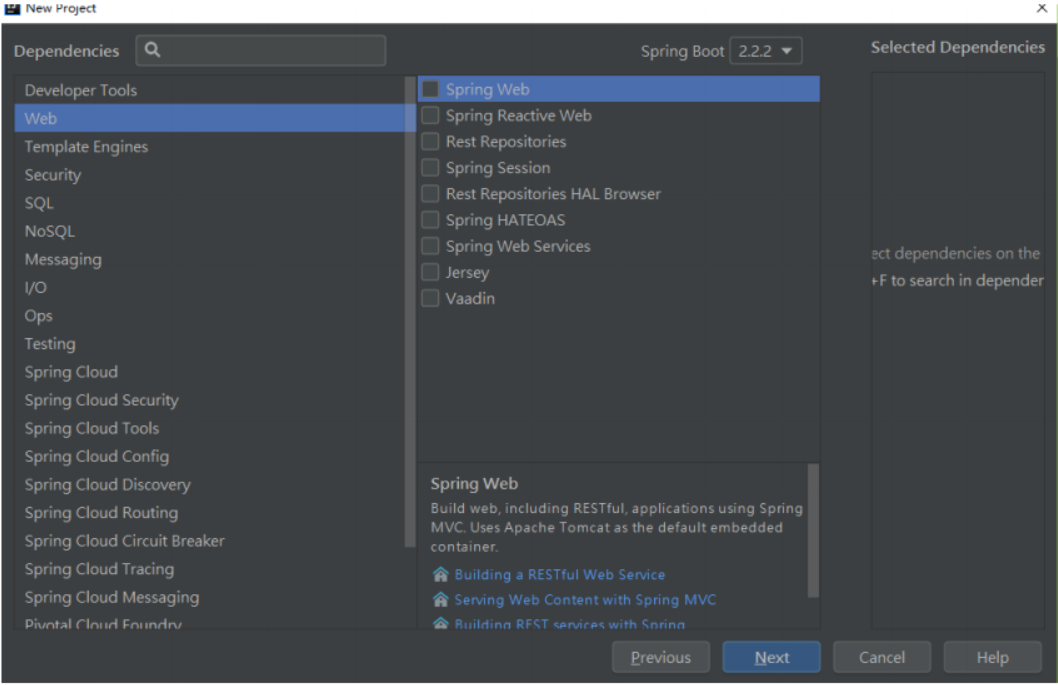This screenshot has height=685, width=1058.
Task: Enable the Spring Reactive Web checkbox
Action: click(x=430, y=115)
